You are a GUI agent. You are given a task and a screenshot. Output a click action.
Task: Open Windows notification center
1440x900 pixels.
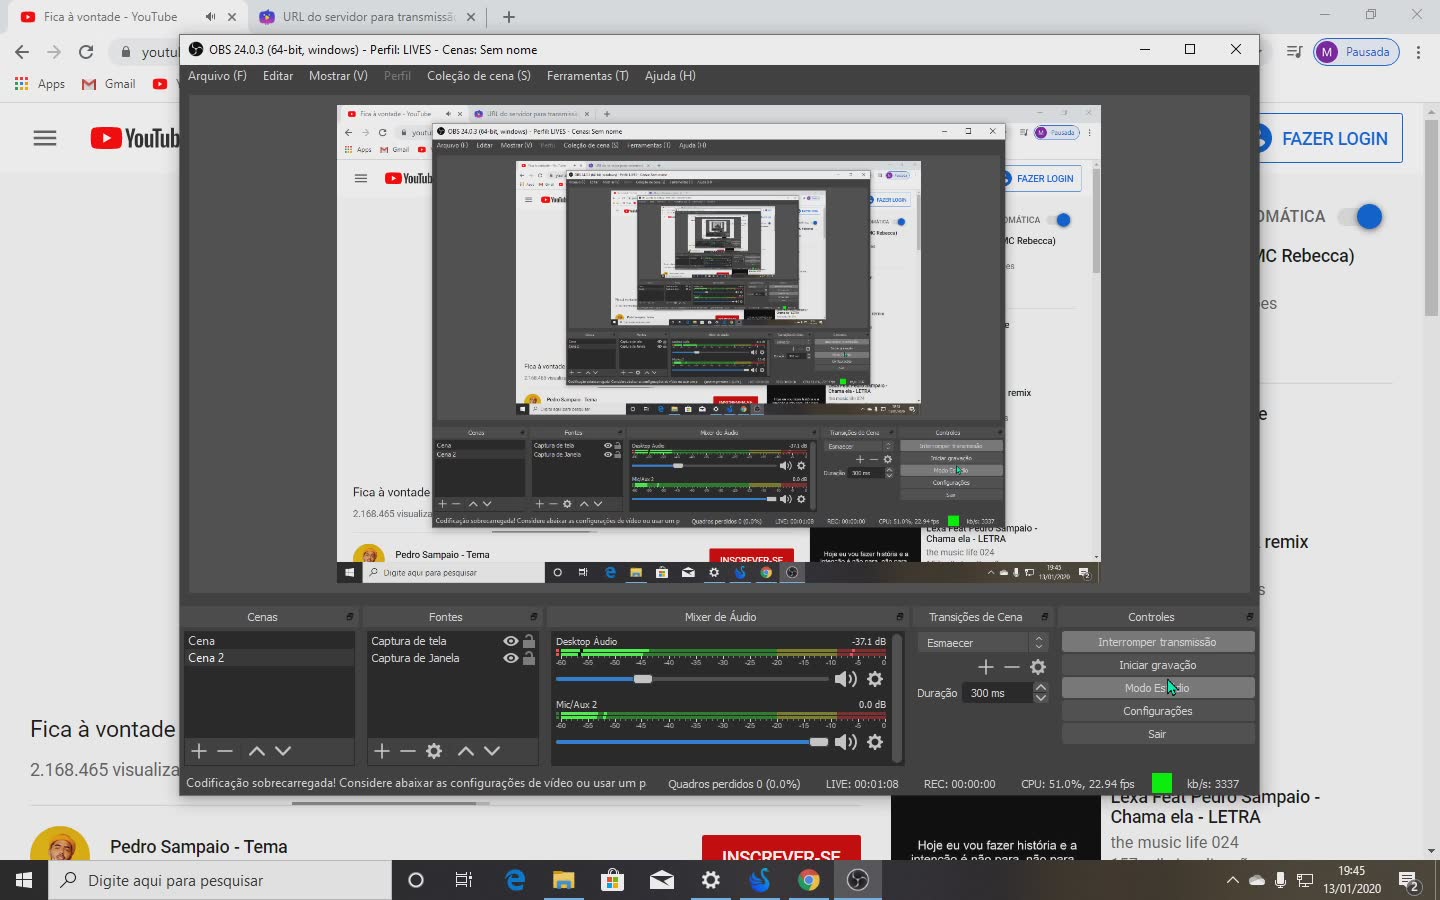(x=1410, y=881)
